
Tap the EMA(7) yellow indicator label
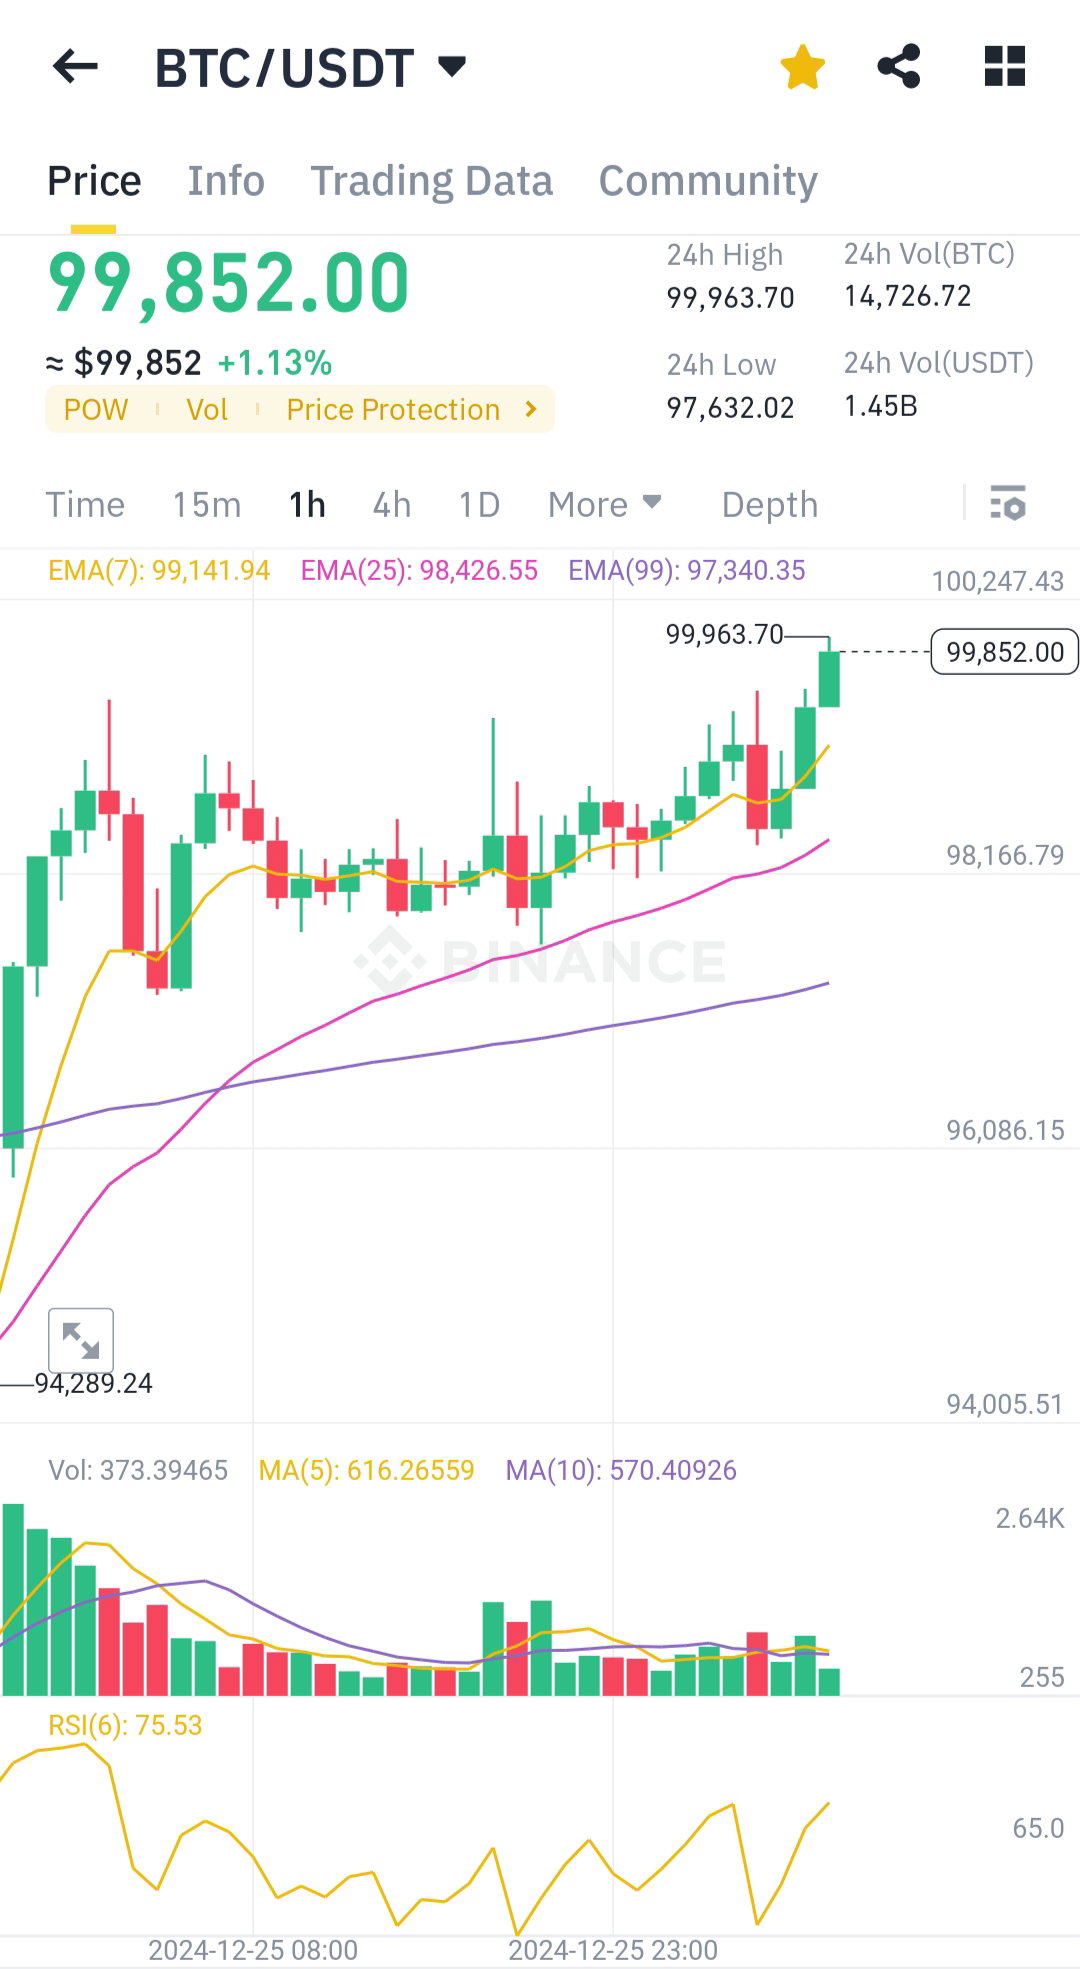pyautogui.click(x=159, y=571)
